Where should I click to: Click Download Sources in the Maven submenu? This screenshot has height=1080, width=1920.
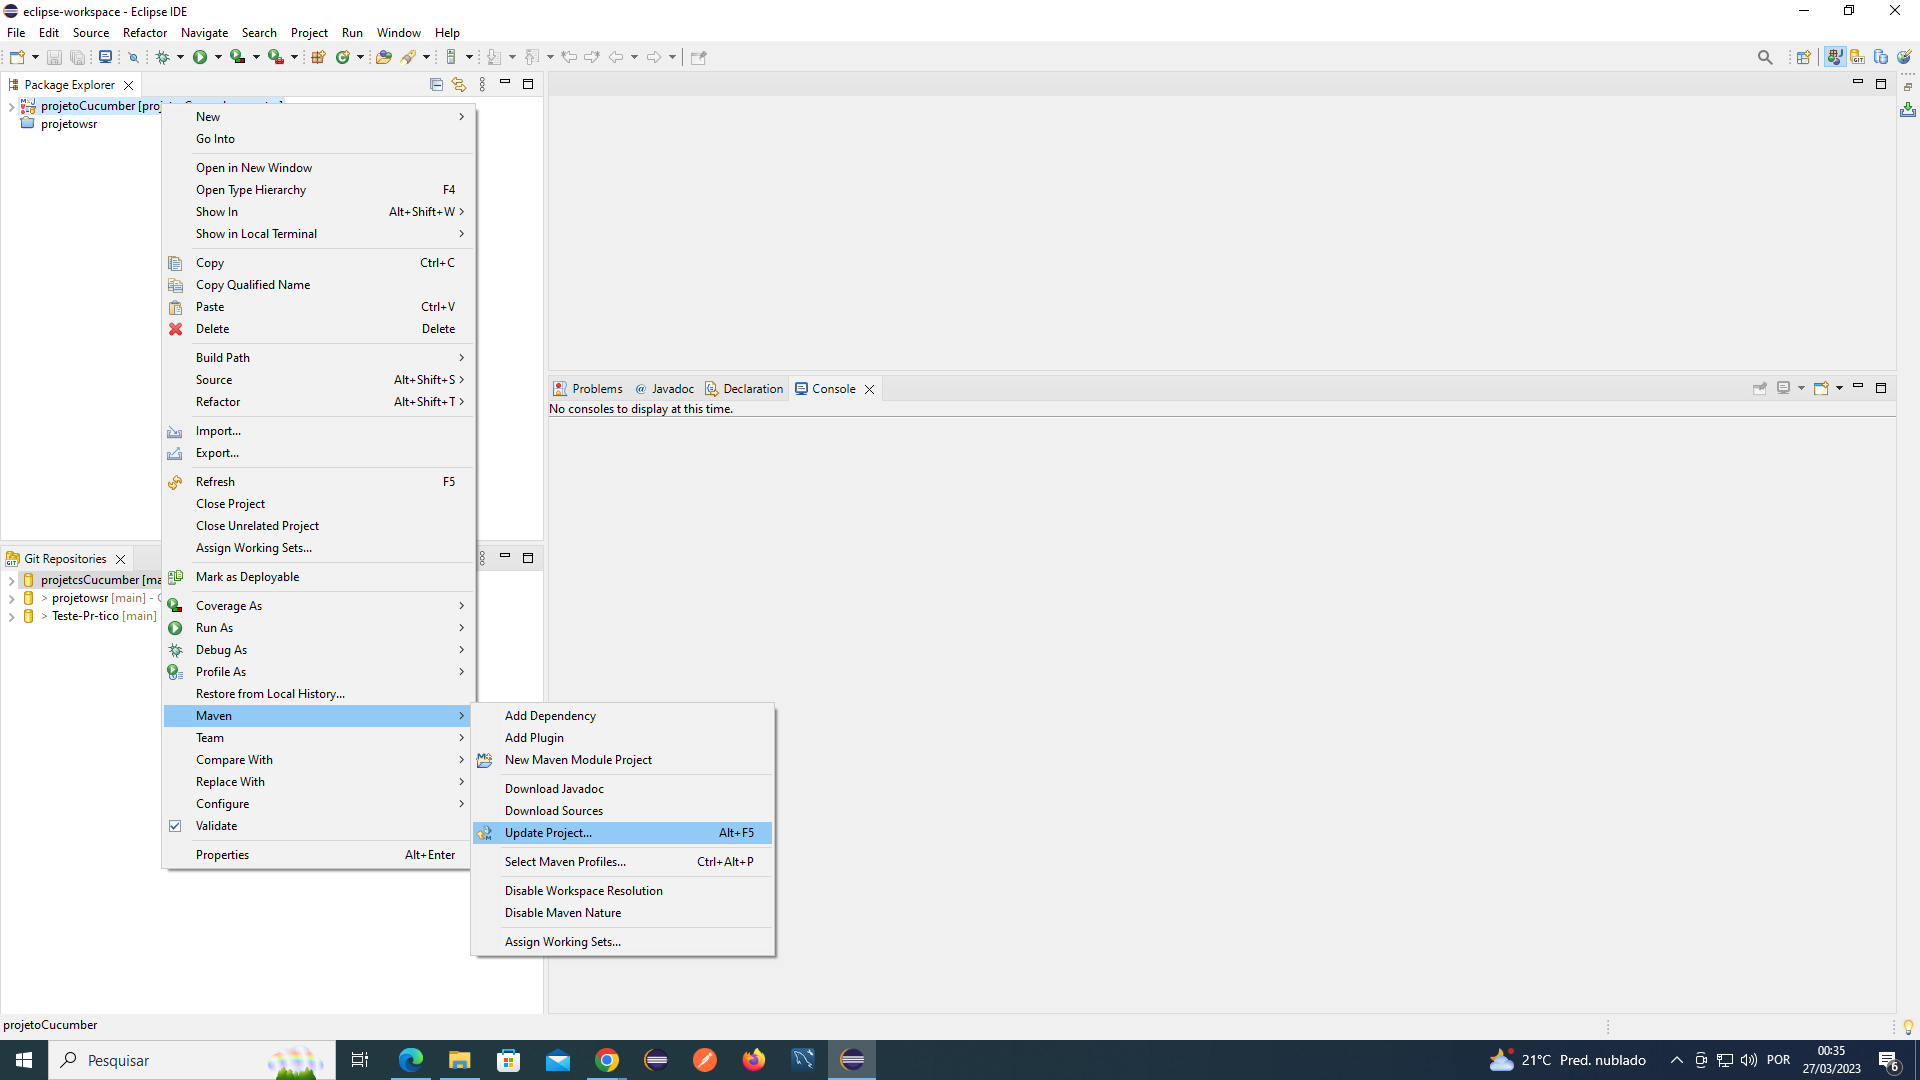click(x=553, y=810)
